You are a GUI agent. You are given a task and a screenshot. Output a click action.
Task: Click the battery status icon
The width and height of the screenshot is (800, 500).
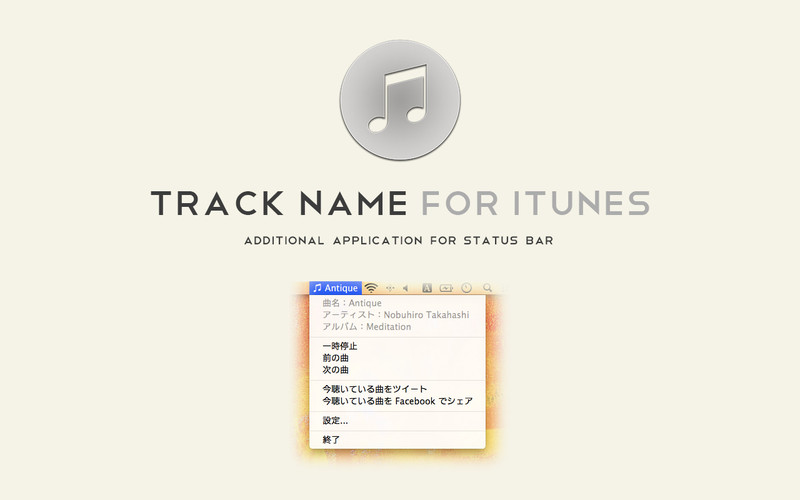coord(446,288)
